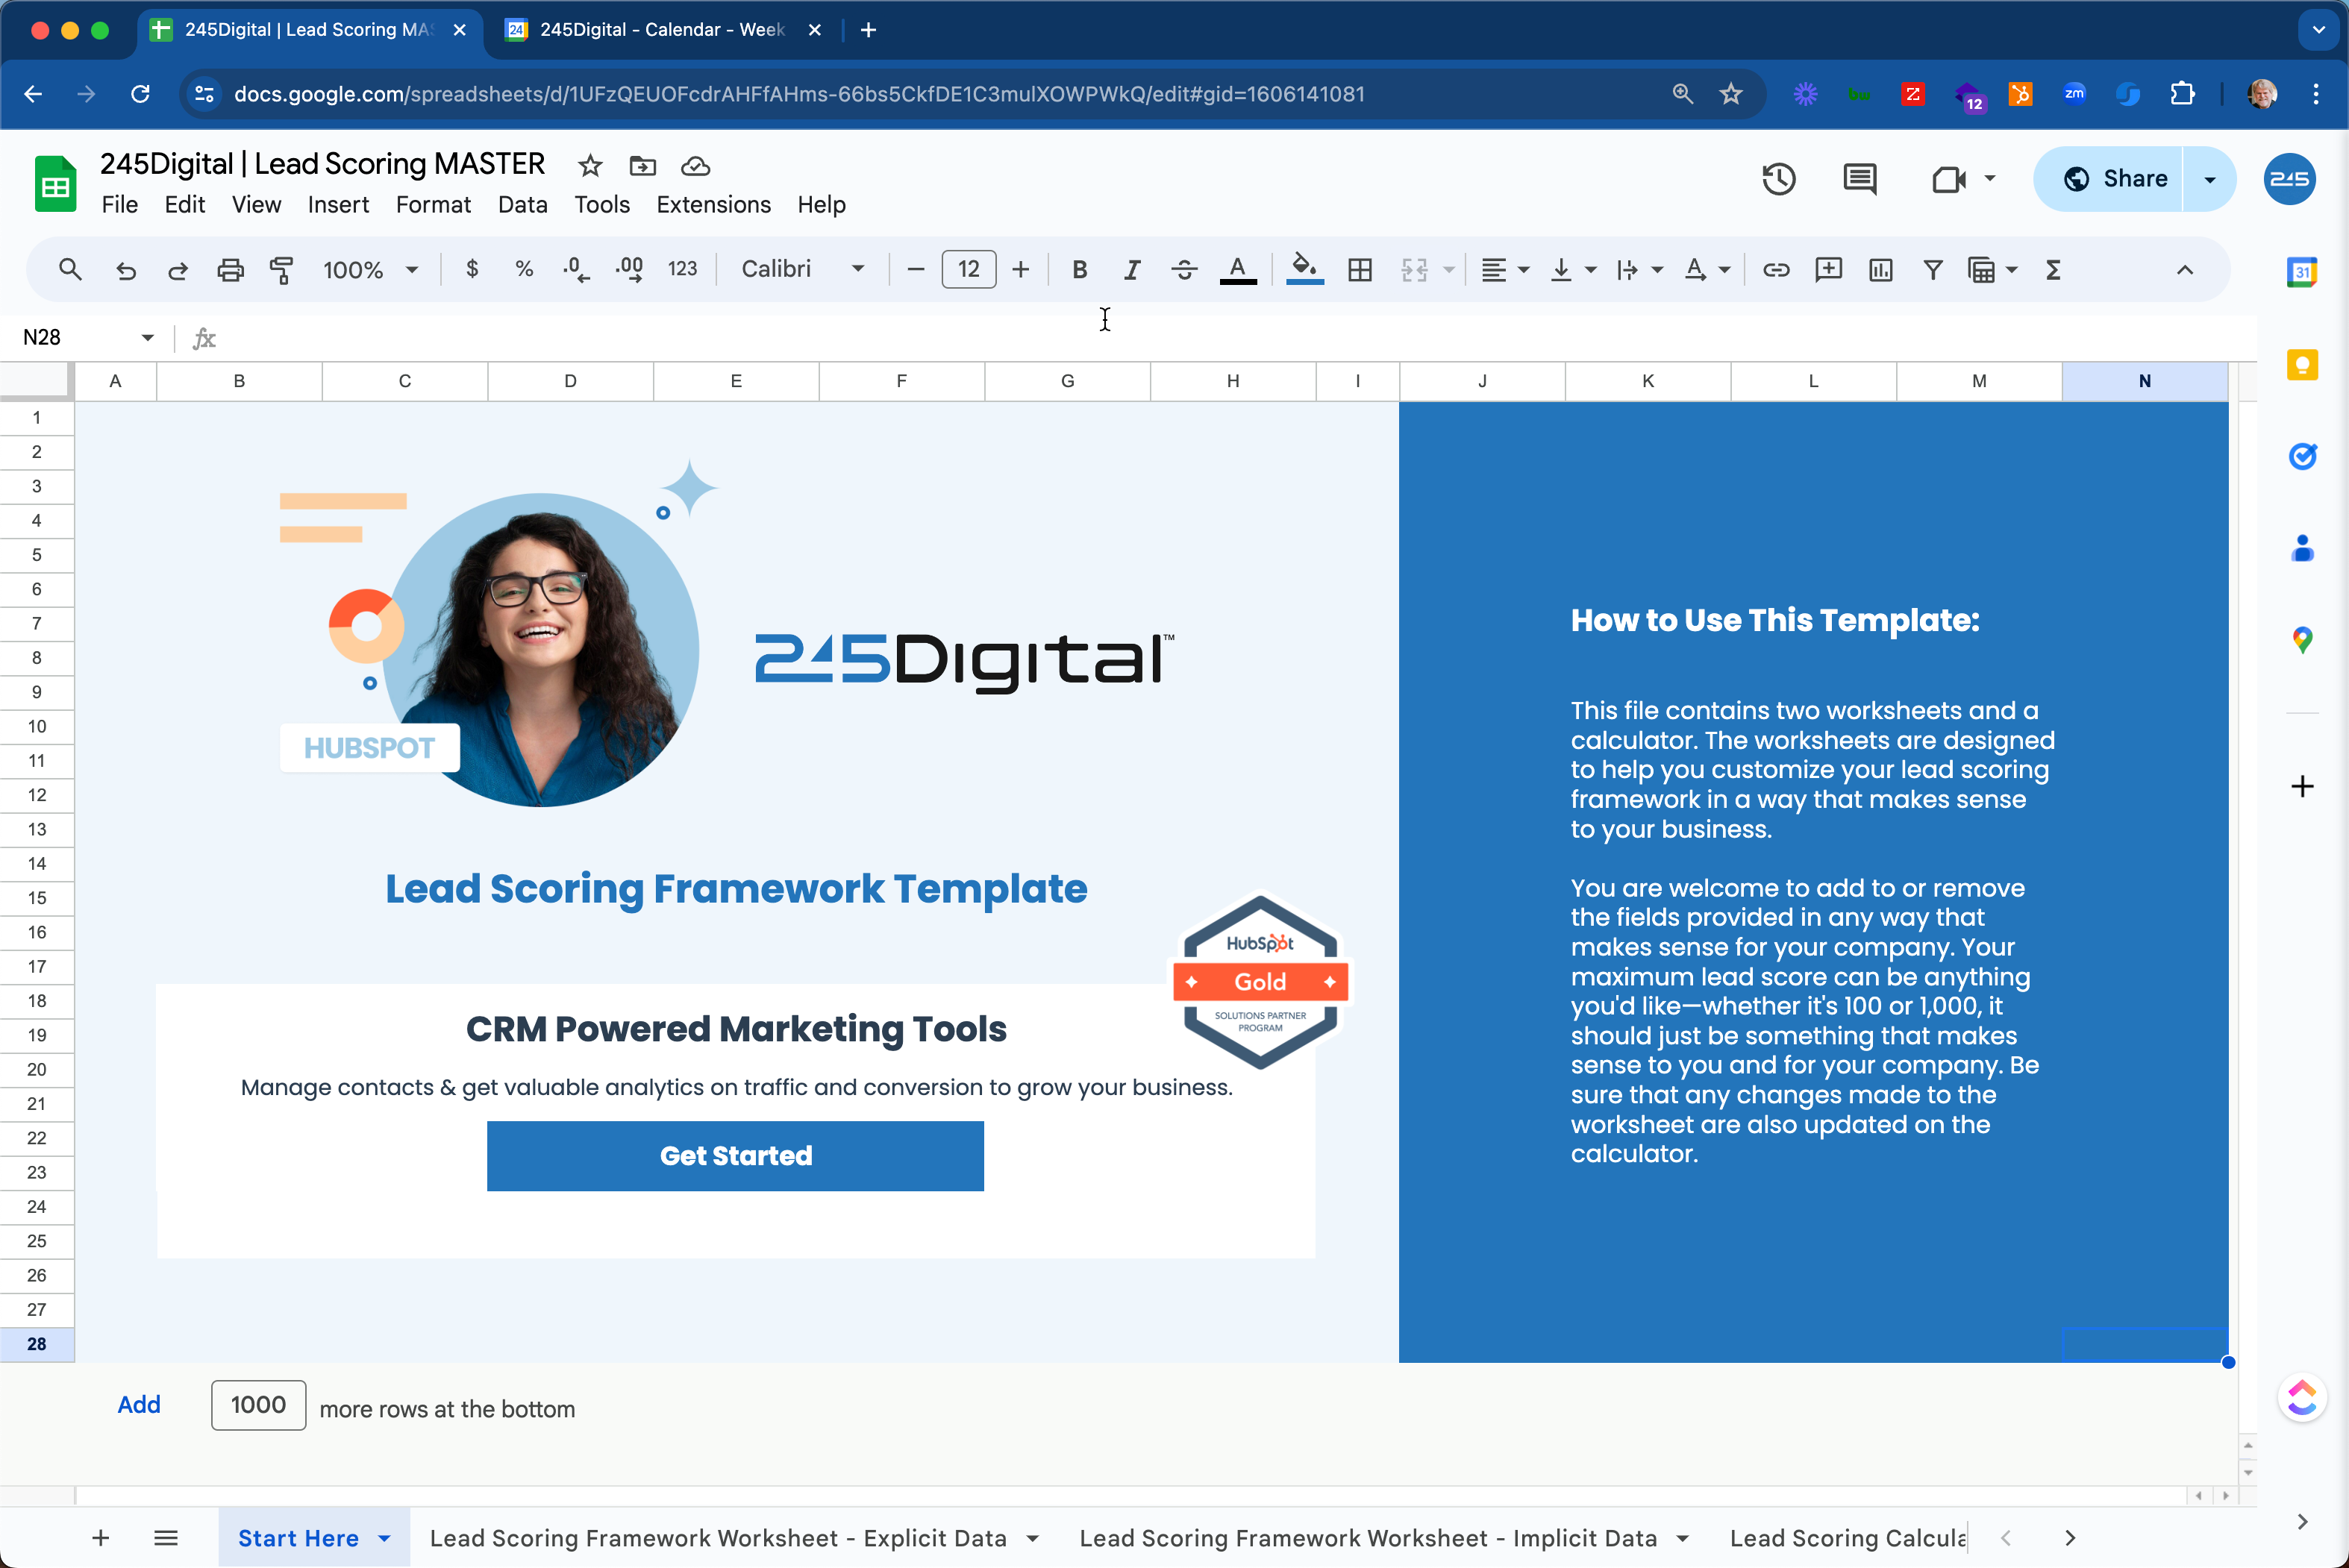Open the zoom 100% dropdown
This screenshot has height=1568, width=2349.
click(x=370, y=270)
